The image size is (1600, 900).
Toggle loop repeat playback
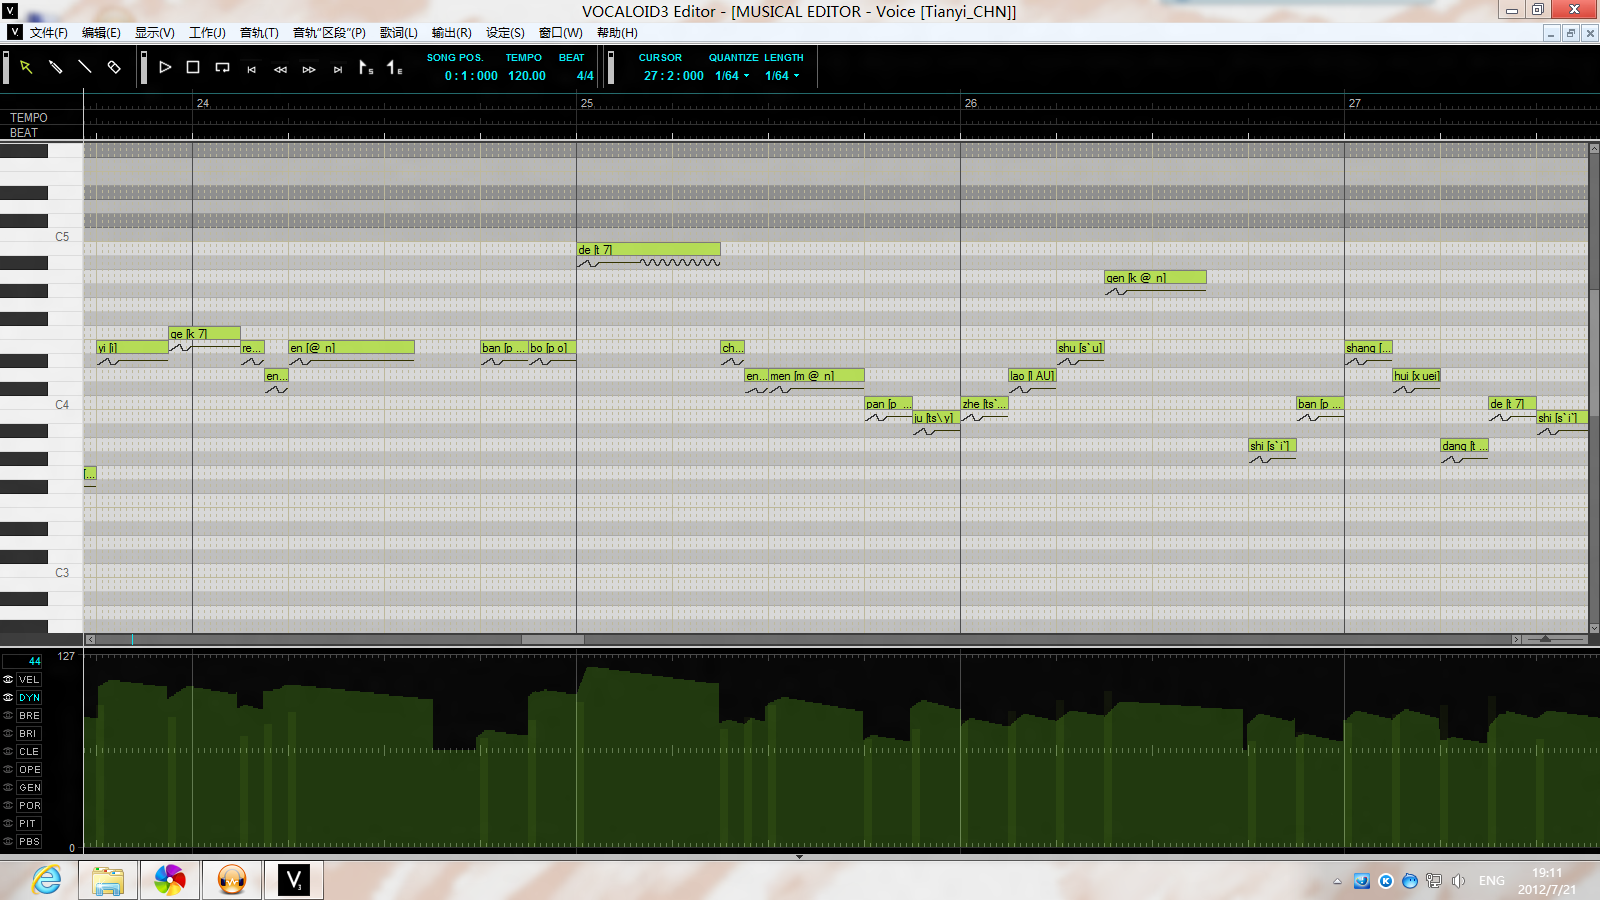tap(222, 67)
